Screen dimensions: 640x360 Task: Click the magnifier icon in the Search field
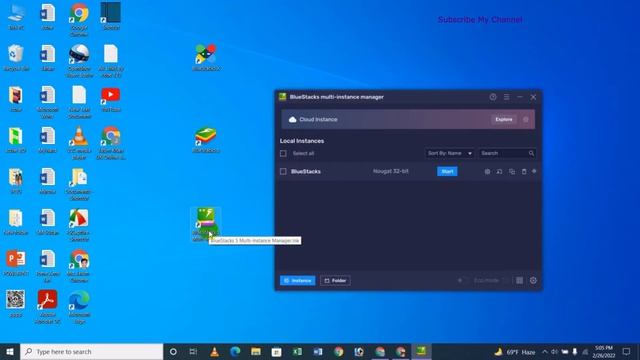(531, 153)
